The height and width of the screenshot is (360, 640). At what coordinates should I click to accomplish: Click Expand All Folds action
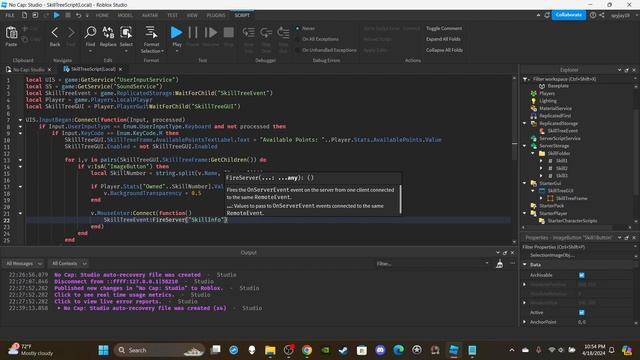coord(443,39)
